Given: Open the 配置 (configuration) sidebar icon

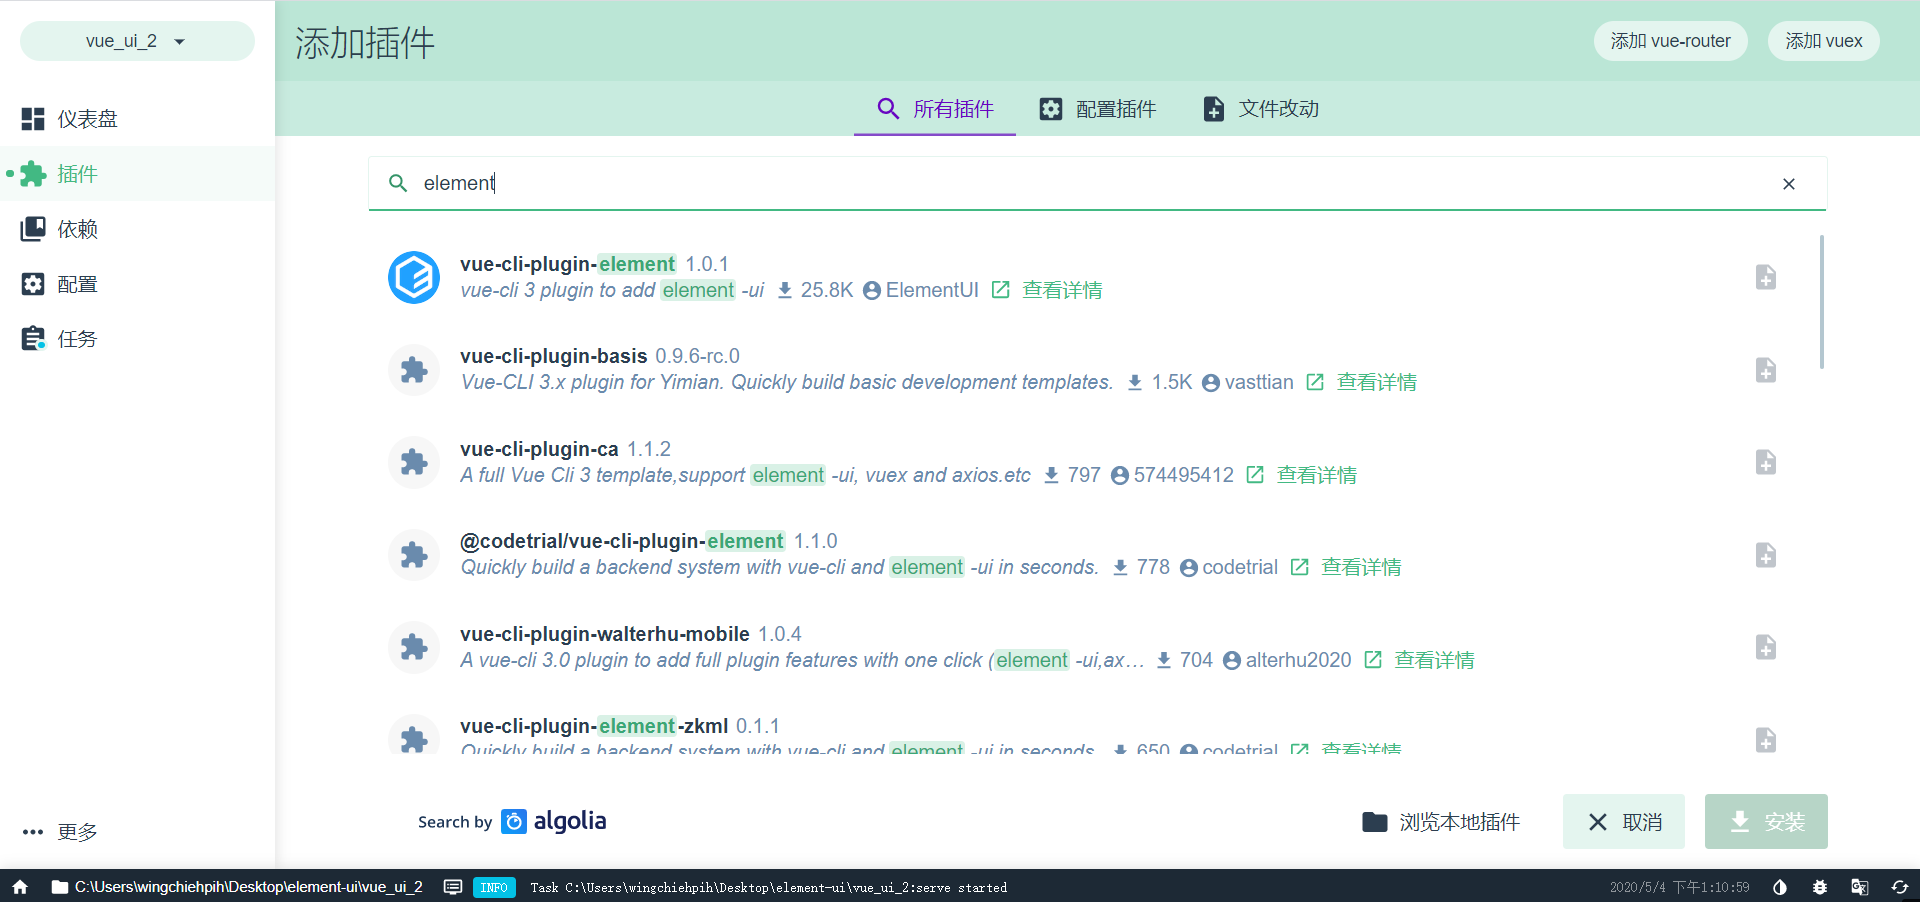Looking at the screenshot, I should [x=32, y=283].
